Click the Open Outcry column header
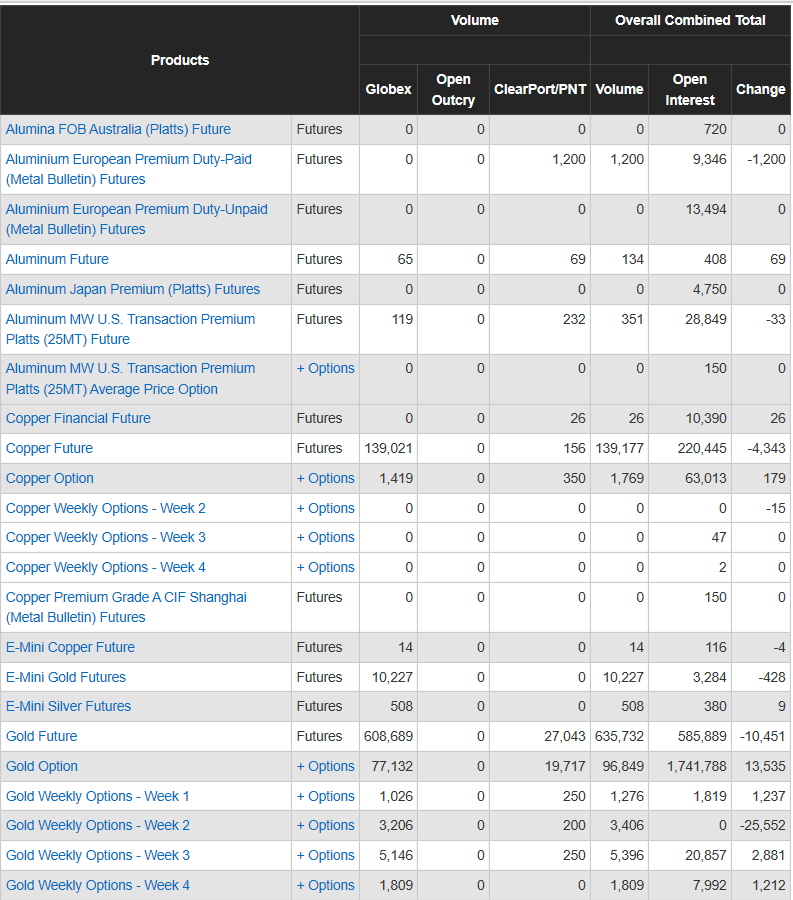793x900 pixels. click(453, 90)
